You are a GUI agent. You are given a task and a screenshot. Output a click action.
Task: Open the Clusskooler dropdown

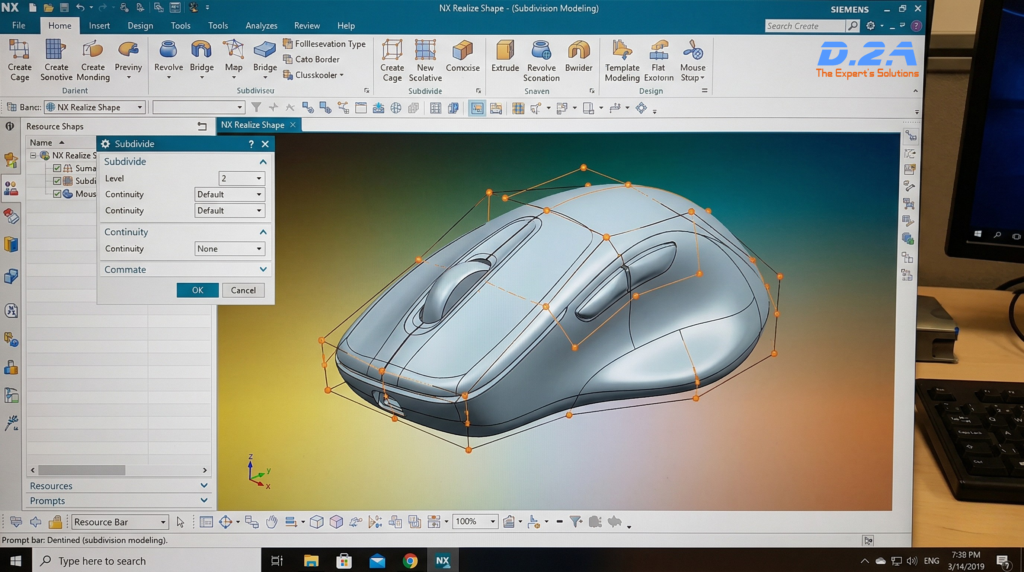click(x=313, y=75)
